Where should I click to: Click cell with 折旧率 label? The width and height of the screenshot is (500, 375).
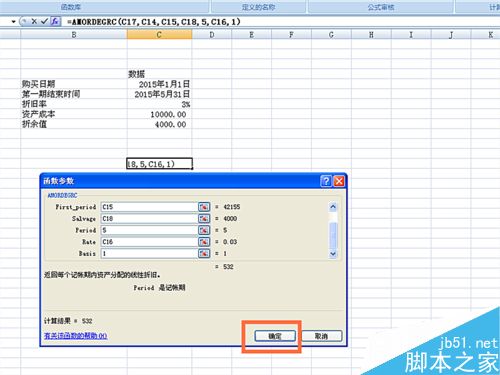tap(74, 104)
